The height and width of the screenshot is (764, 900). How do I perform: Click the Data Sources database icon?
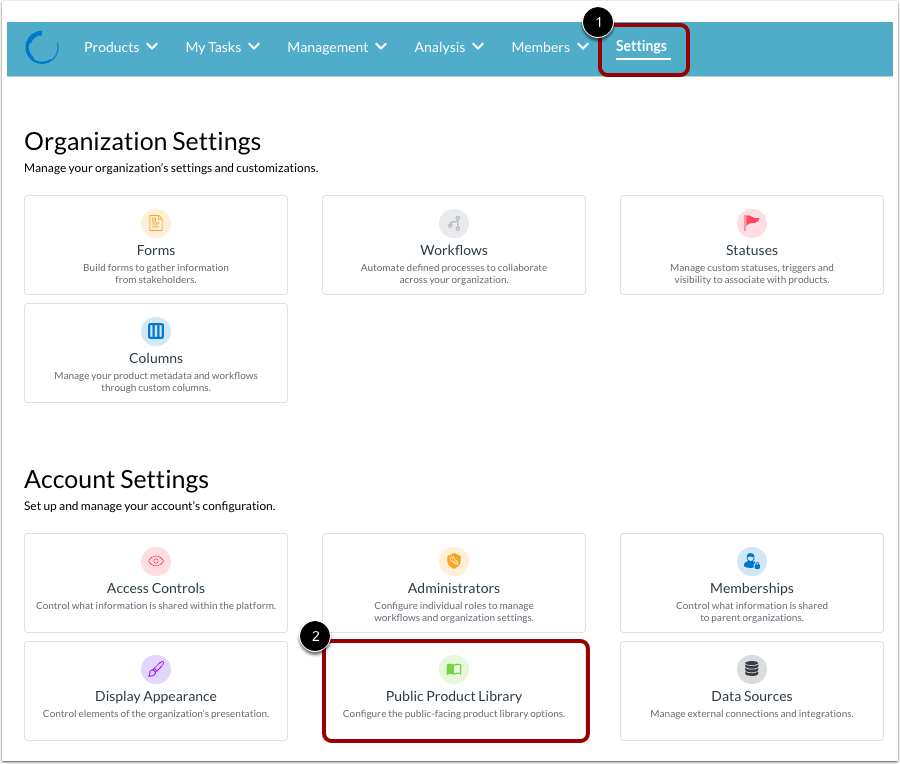[751, 669]
